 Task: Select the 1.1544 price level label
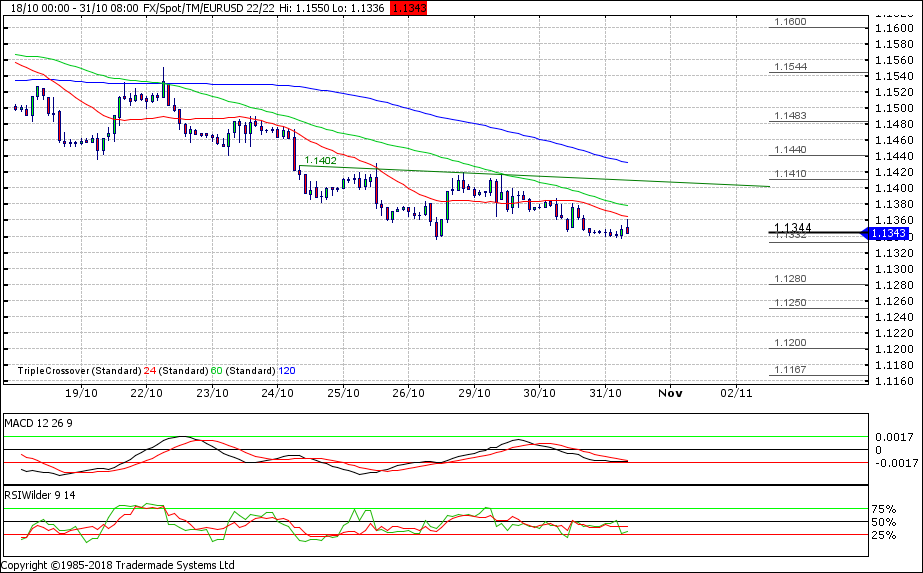pyautogui.click(x=790, y=67)
